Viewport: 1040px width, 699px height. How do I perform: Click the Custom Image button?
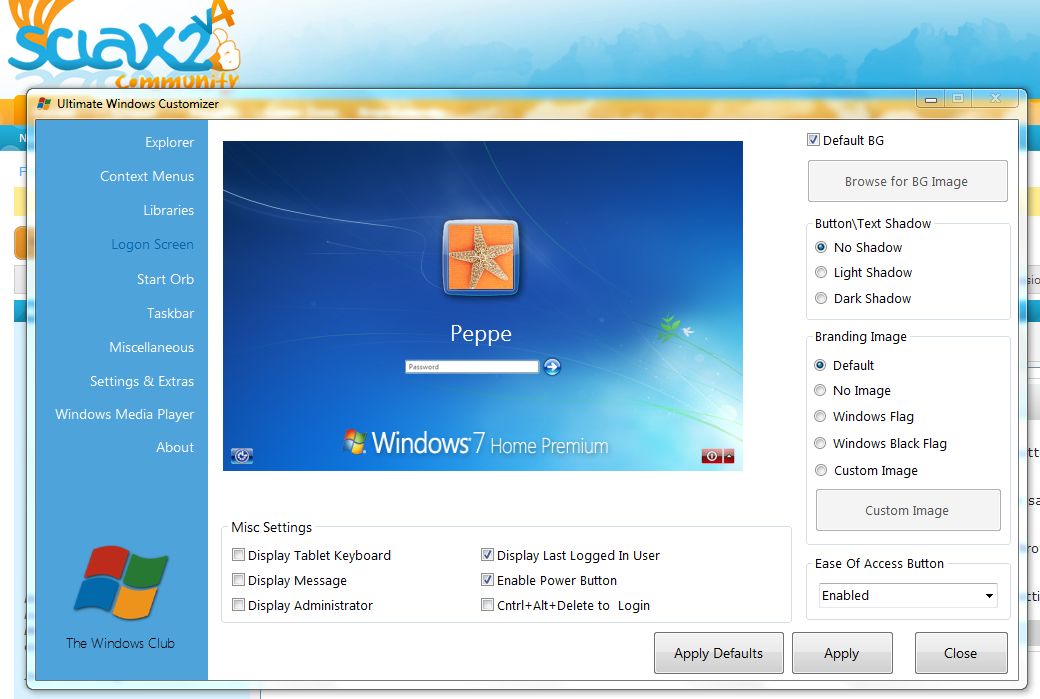point(907,510)
